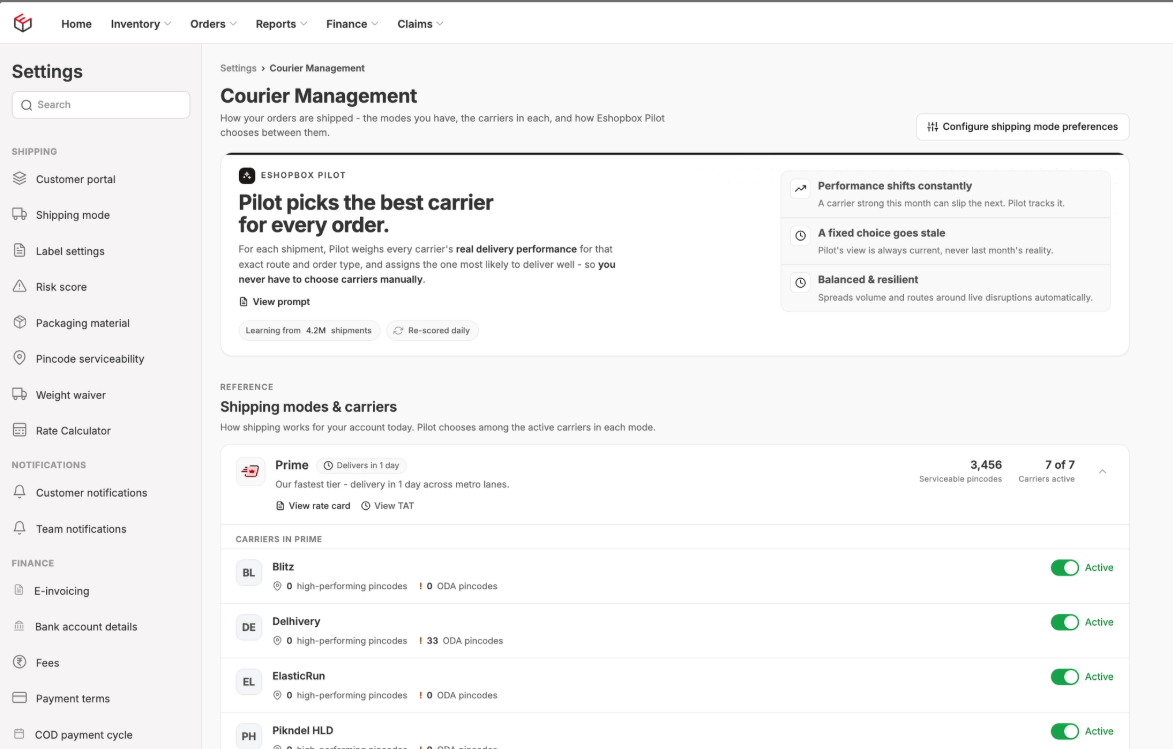Screen dimensions: 1173x749
Task: Click the search magnifier icon in Settings
Action: [x=26, y=105]
